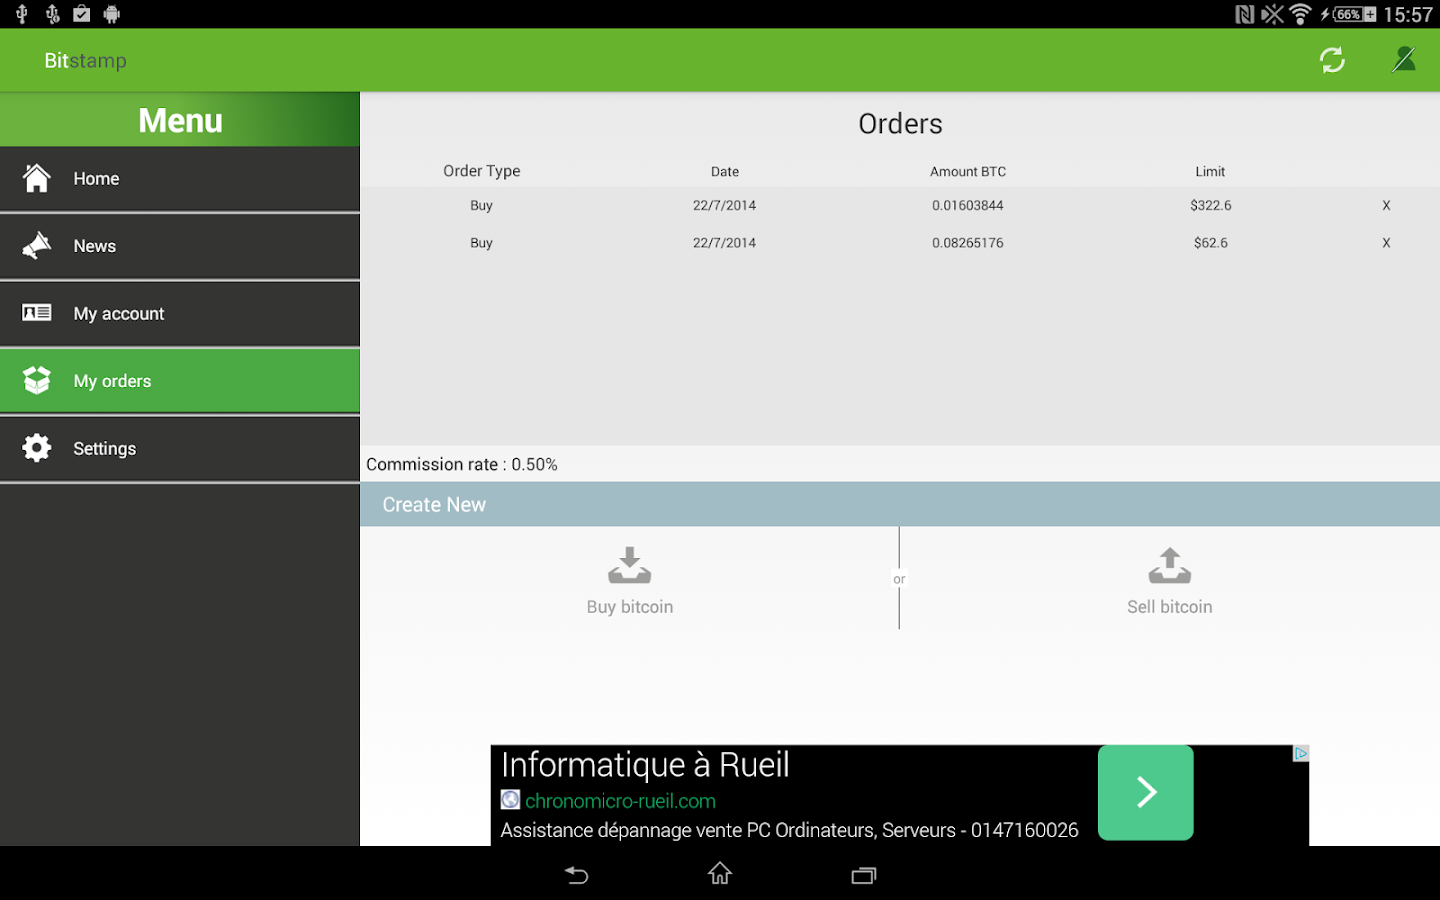The height and width of the screenshot is (900, 1440).
Task: Click the Limit column header
Action: (1210, 172)
